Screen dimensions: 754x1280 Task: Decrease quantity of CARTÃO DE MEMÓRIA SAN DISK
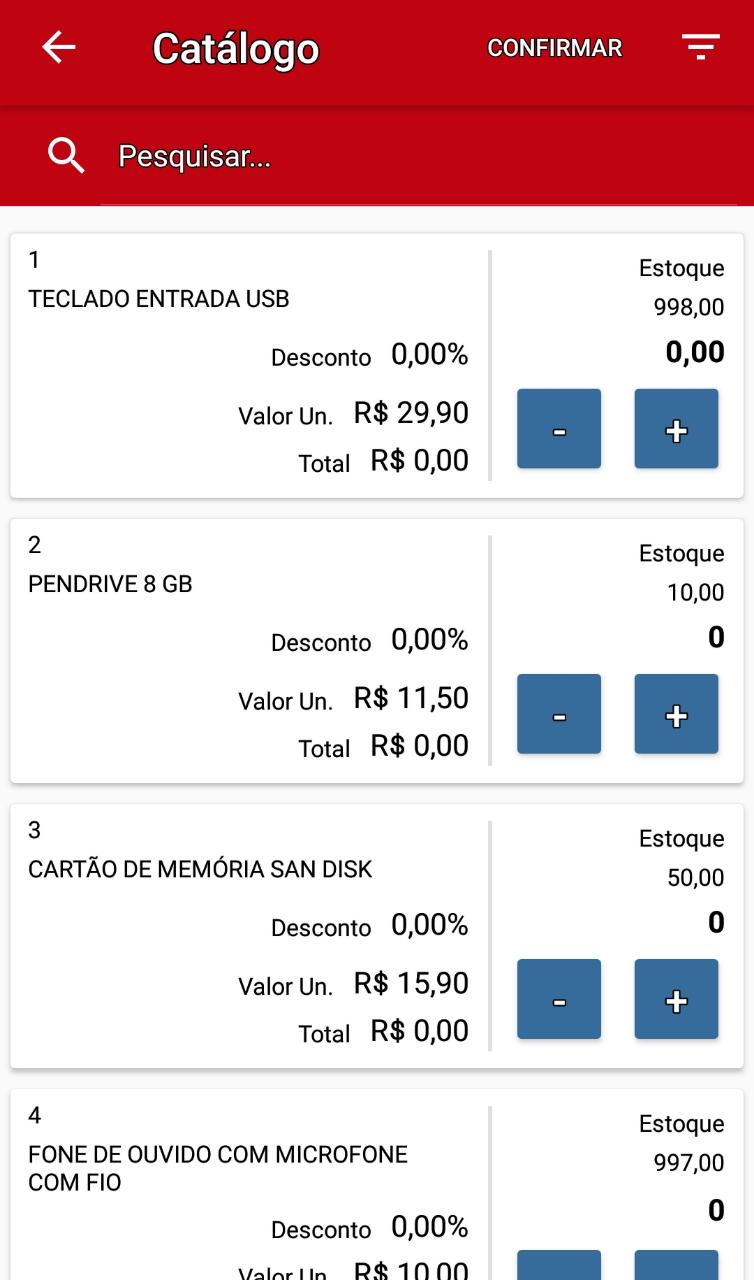pyautogui.click(x=559, y=999)
